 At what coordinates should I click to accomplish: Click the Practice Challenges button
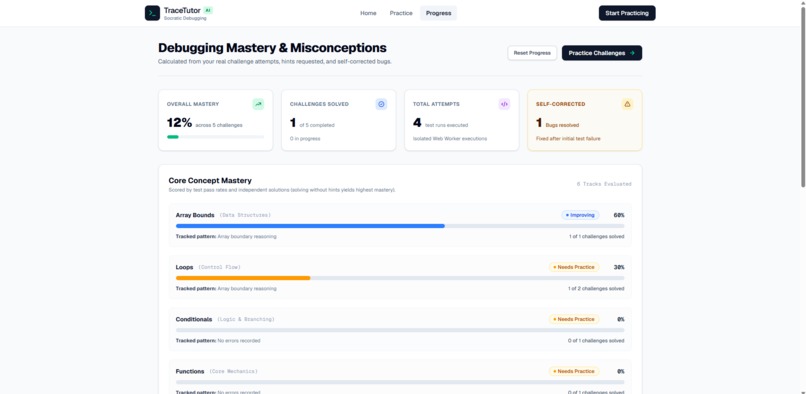coord(601,53)
